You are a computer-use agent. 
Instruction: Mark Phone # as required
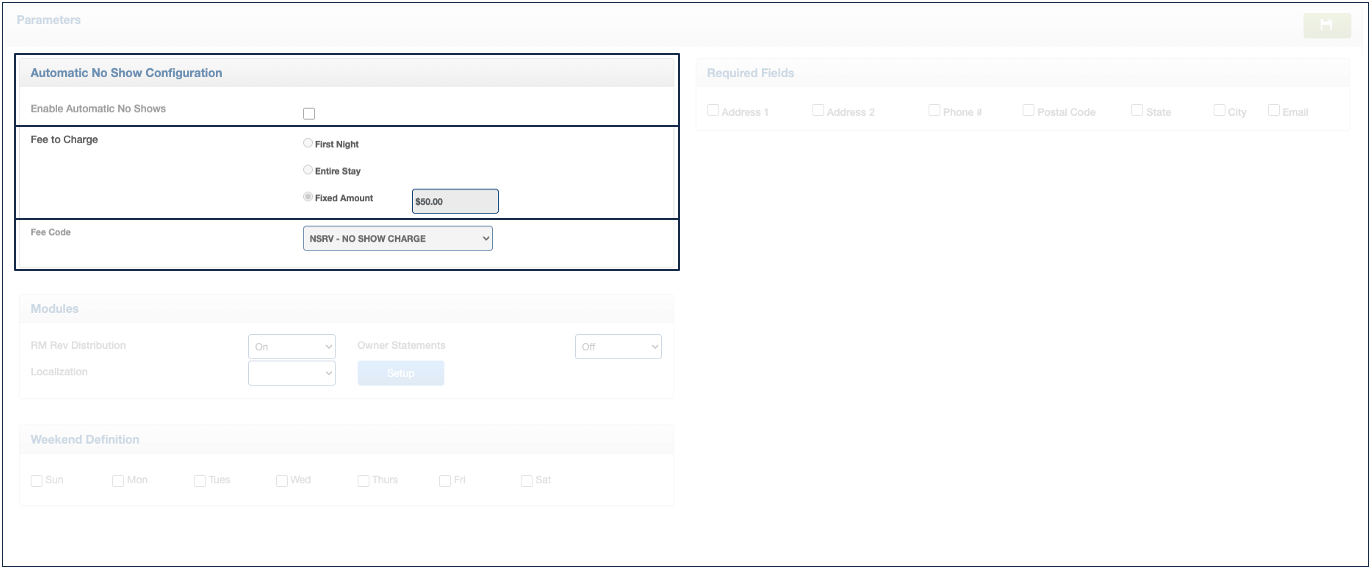[x=934, y=111]
